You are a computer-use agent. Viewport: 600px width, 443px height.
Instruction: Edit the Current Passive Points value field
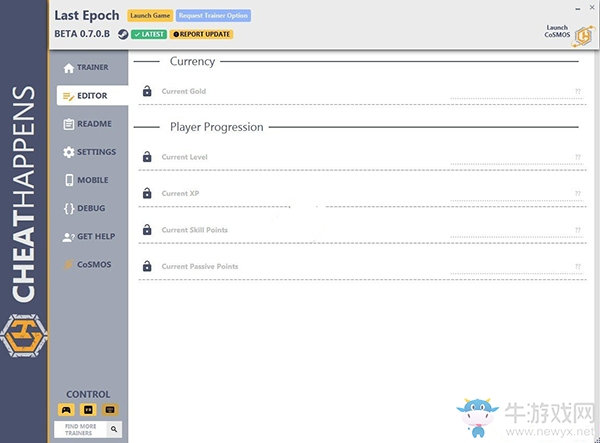517,267
